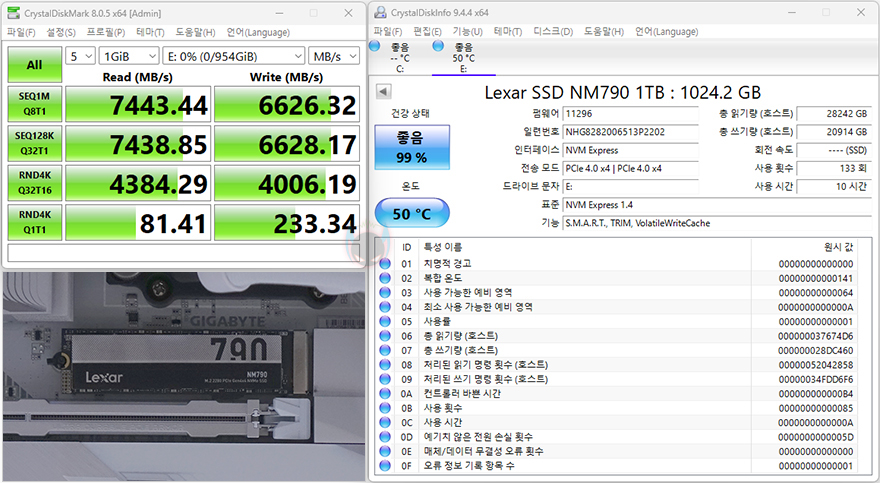
Task: Open the test count dropdown showing 5
Action: 81,56
